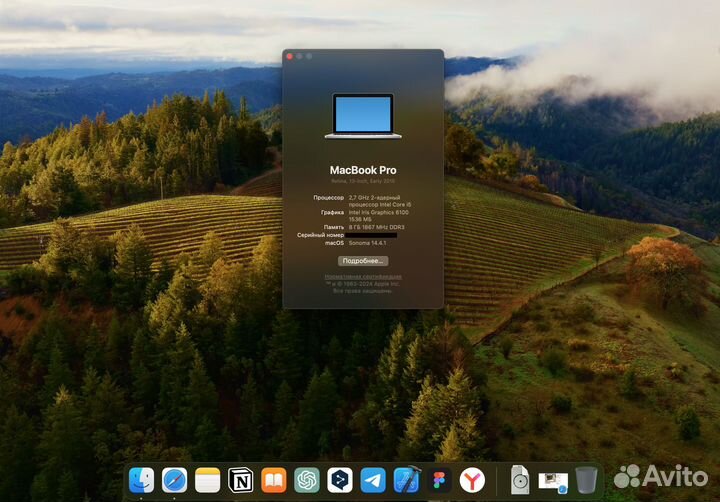The image size is (720, 502).
Task: Close the About This Mac window
Action: [289, 56]
